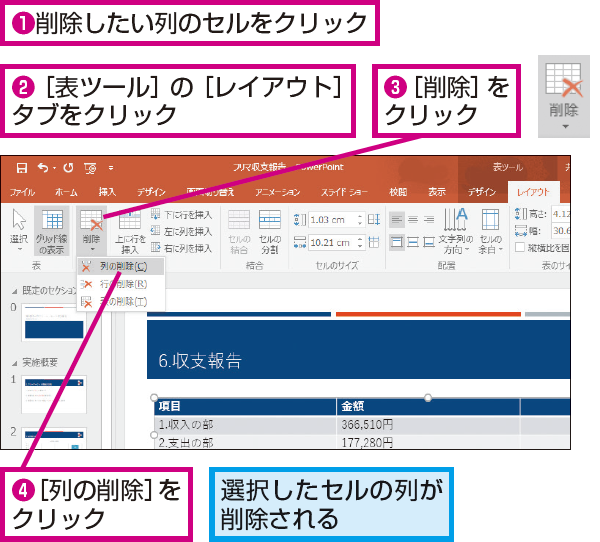The image size is (600, 542).
Task: Open the Select (選択) dropdown
Action: [x=18, y=231]
